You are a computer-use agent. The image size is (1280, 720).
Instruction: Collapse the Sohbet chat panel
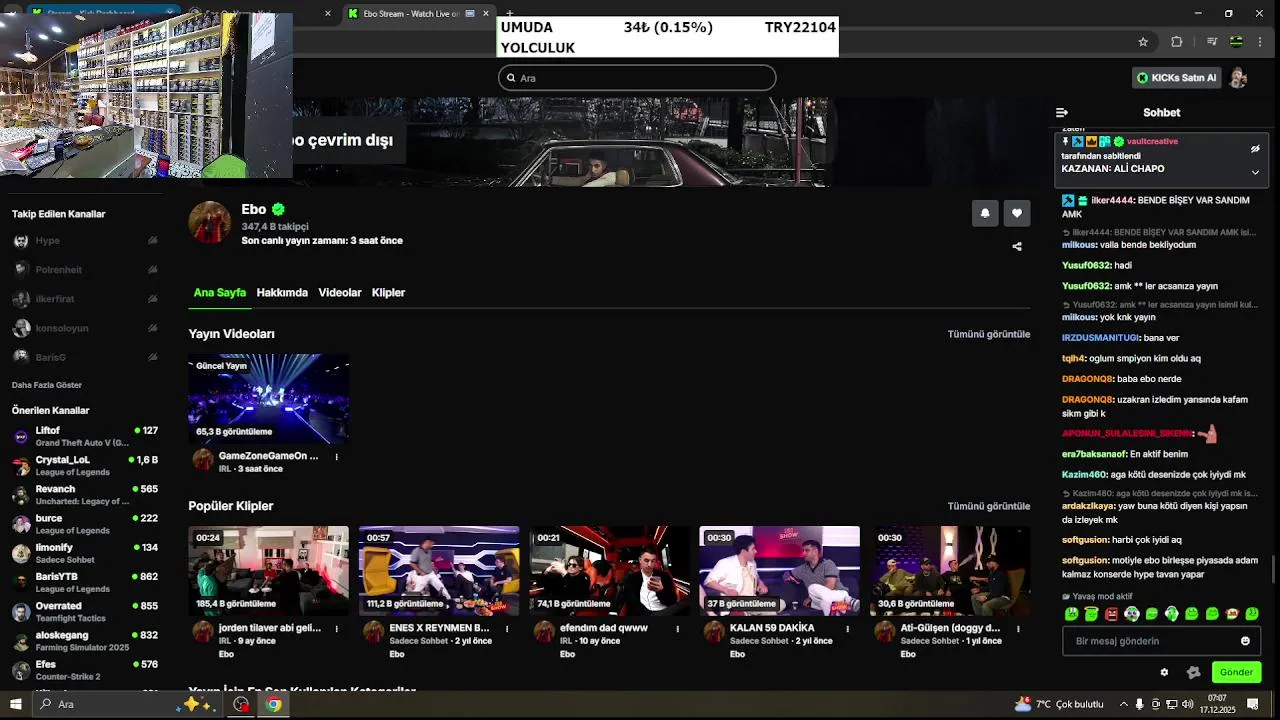(1062, 113)
